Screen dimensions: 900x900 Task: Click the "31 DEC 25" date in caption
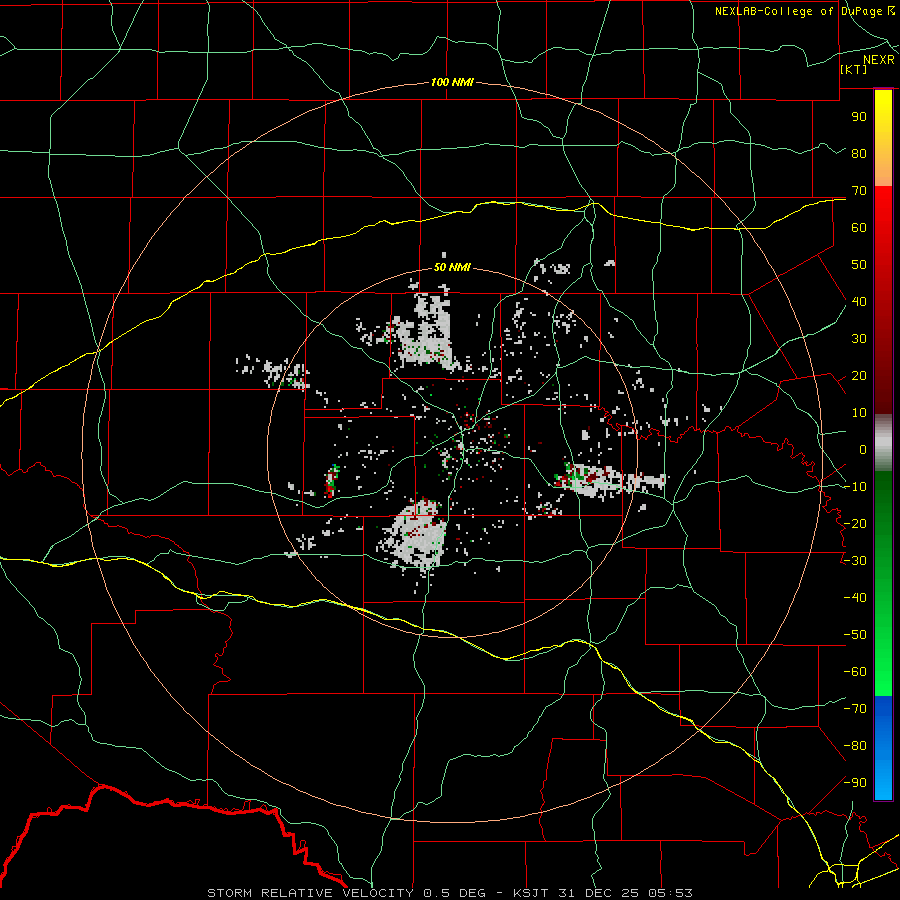click(x=597, y=893)
